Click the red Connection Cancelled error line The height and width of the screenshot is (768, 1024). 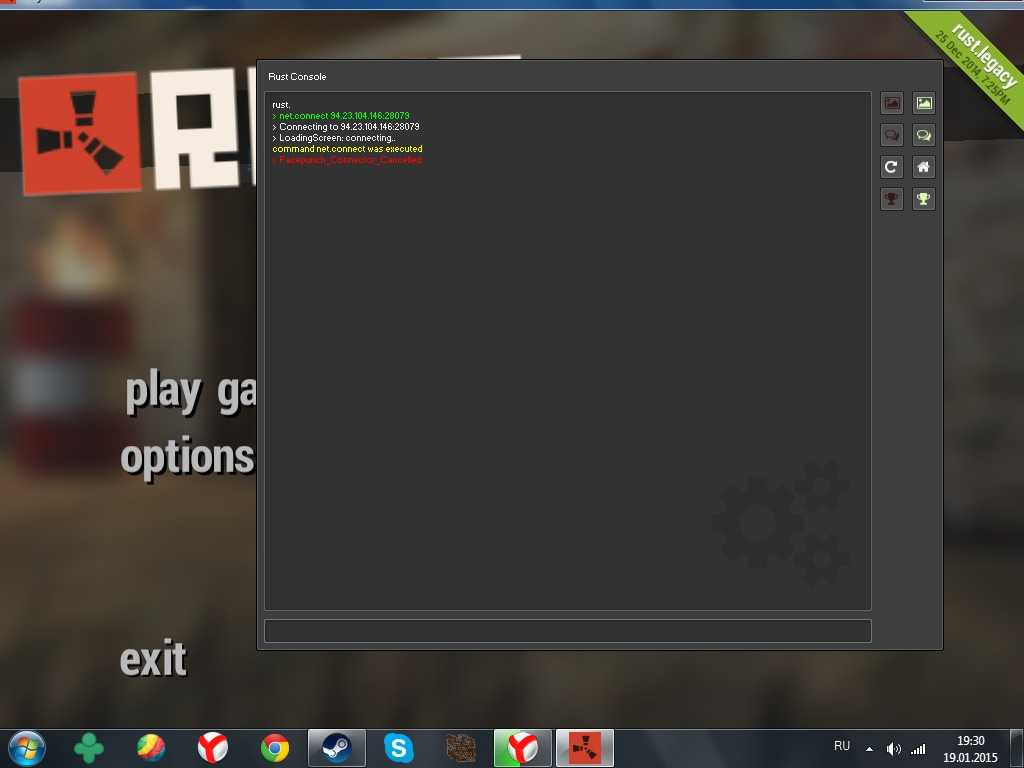tap(347, 160)
